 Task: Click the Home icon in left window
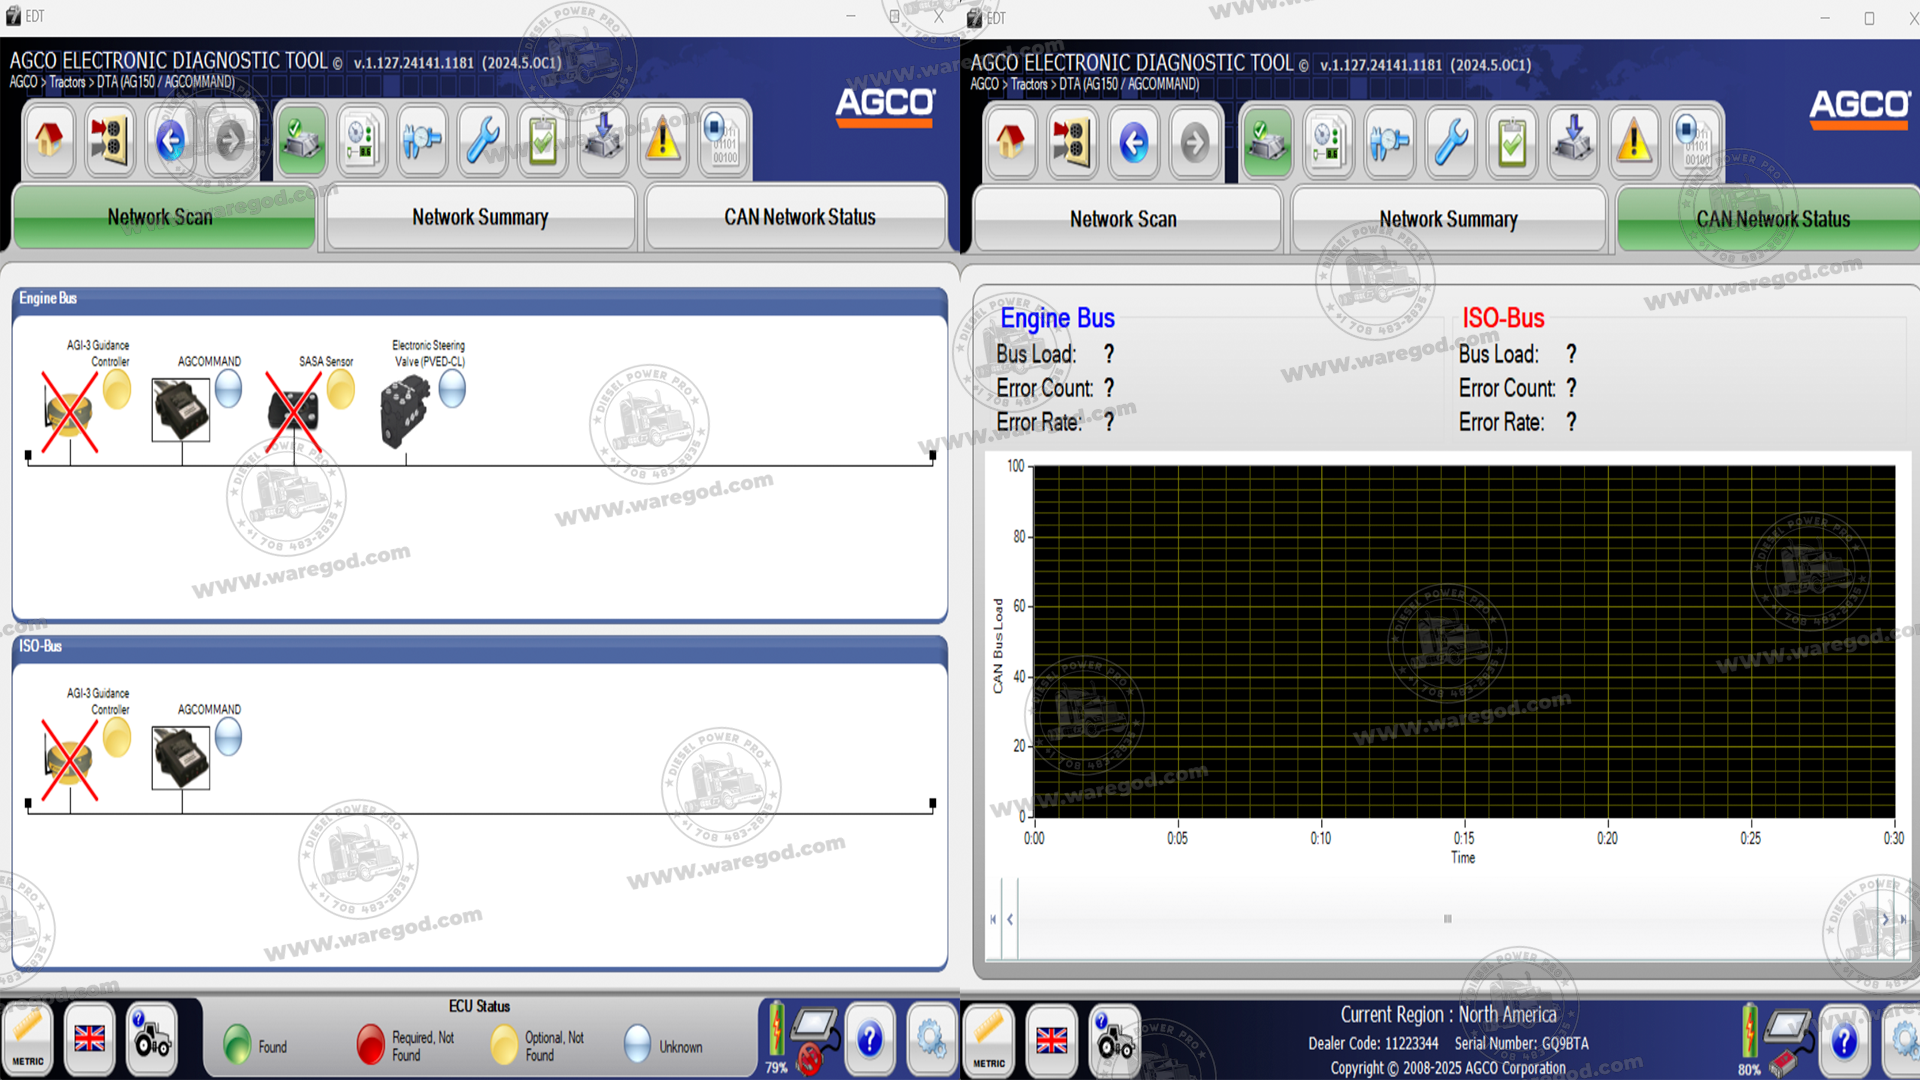[49, 140]
